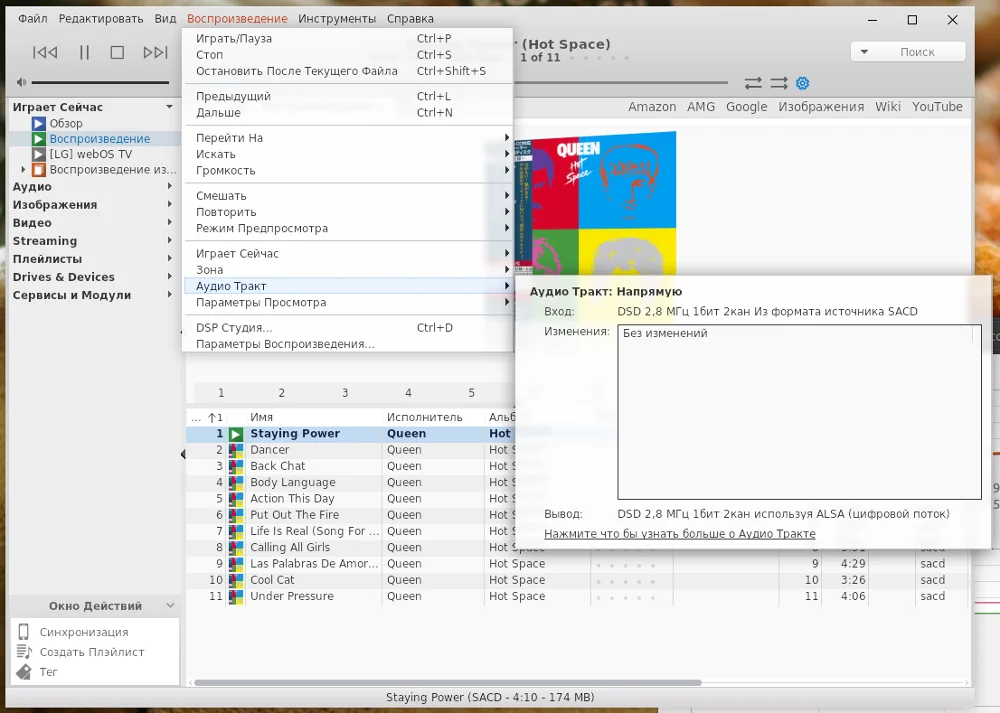
Task: Open the YouTube link
Action: pos(937,107)
